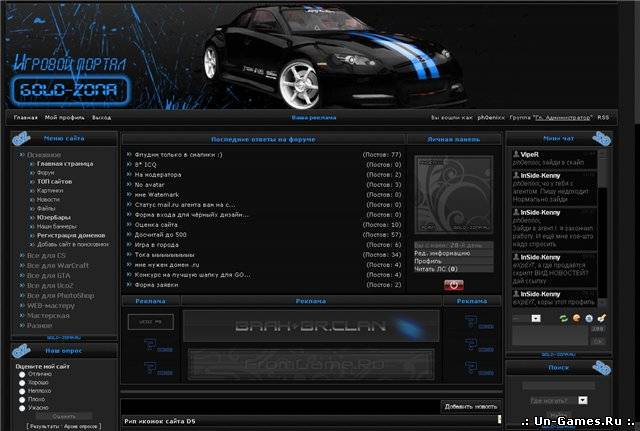Viewport: 640px width, 431px height.
Task: Click the RSS feed link in header
Action: [603, 117]
